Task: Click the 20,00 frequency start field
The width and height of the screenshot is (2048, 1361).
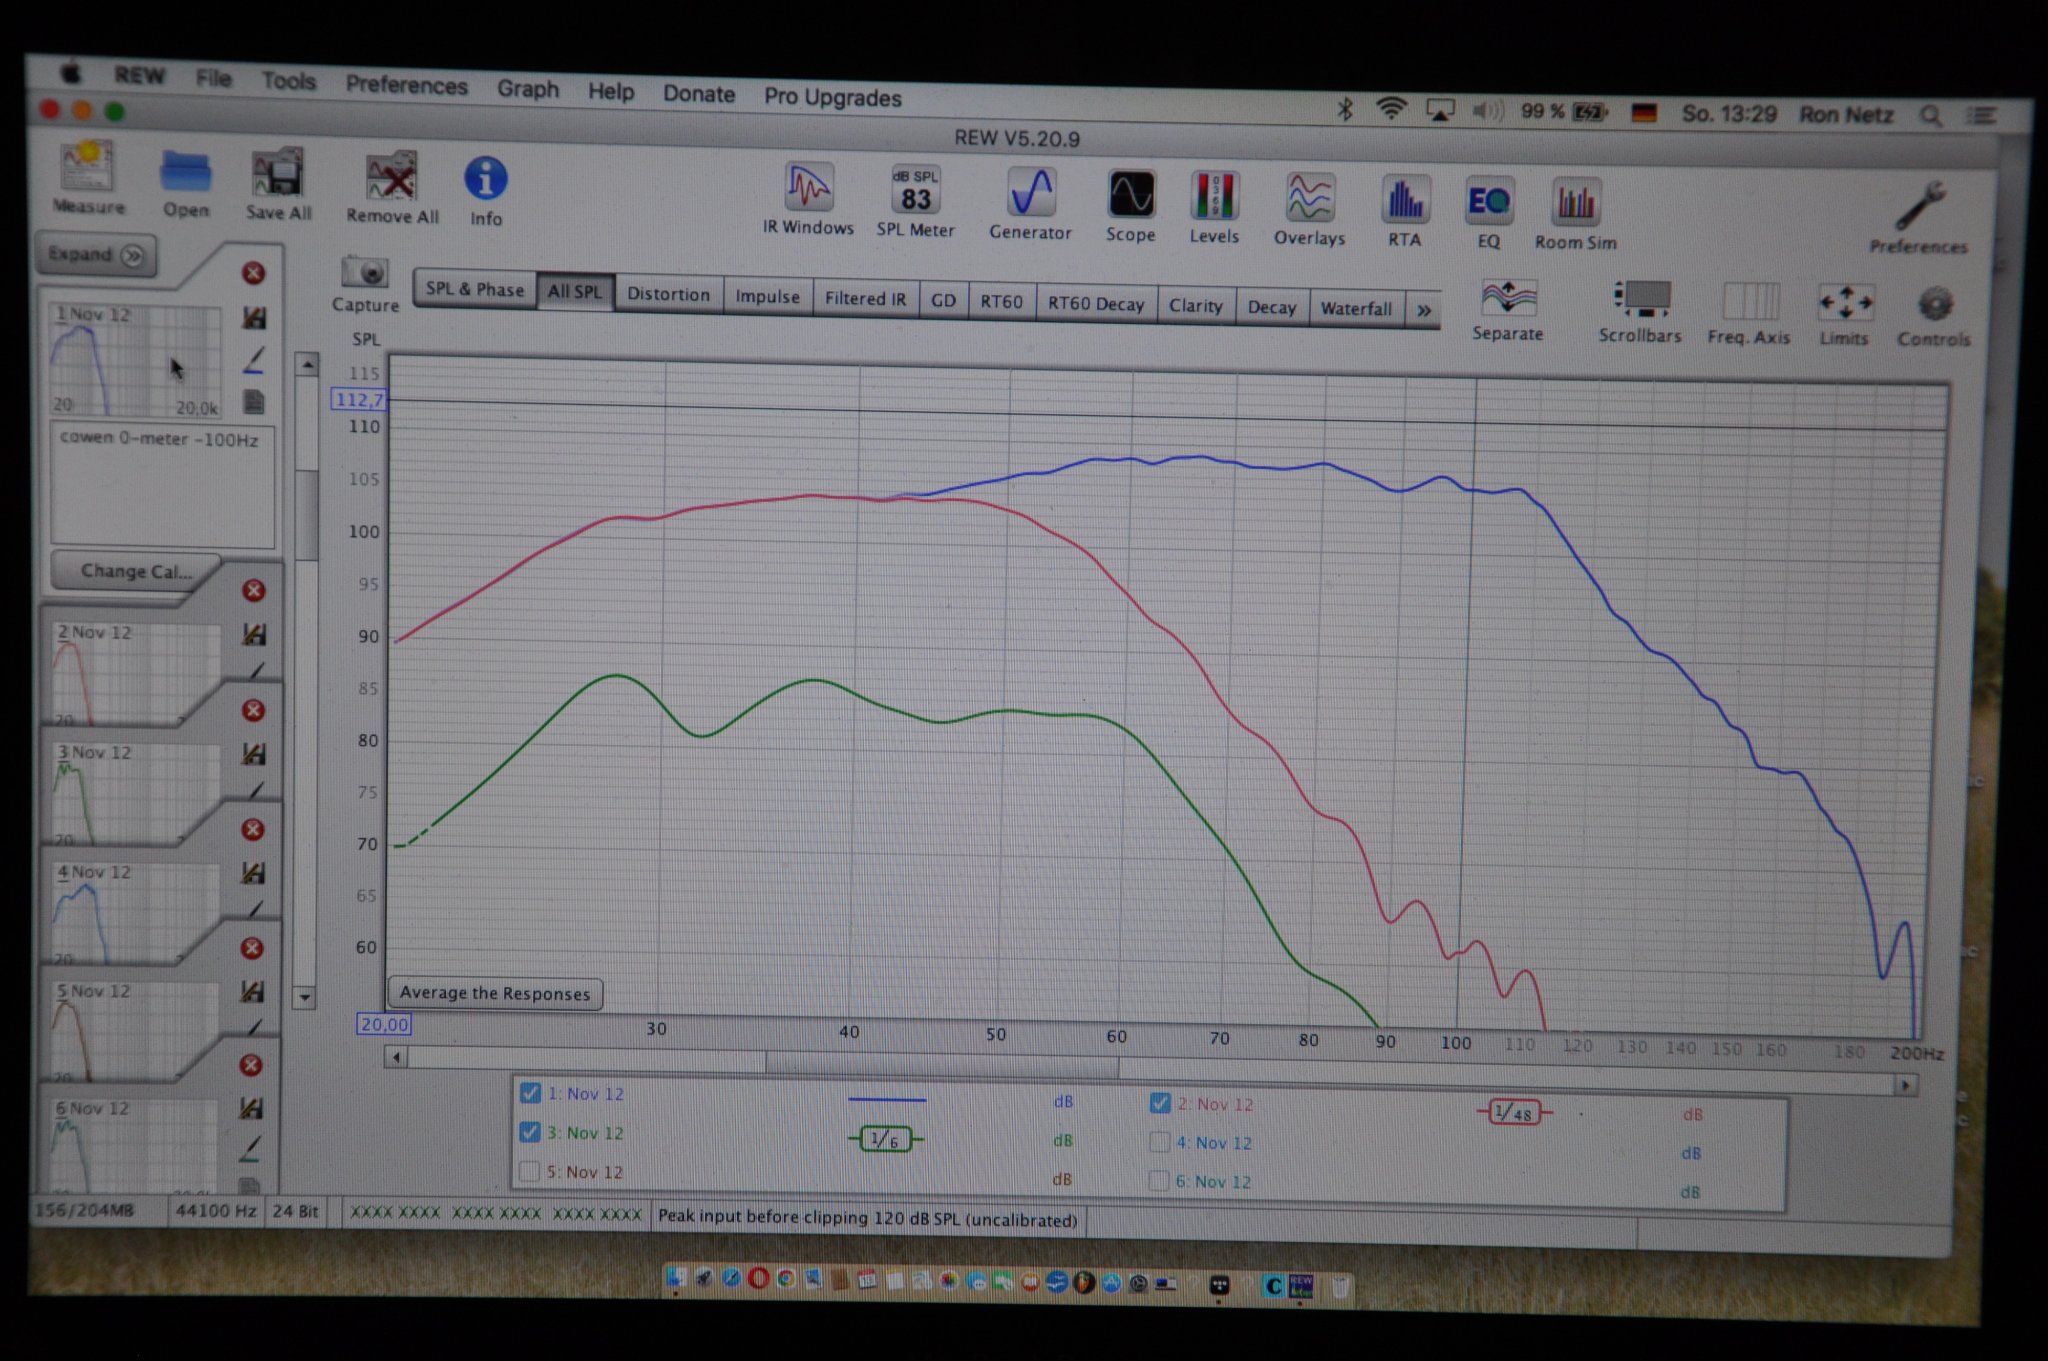Action: click(384, 1024)
